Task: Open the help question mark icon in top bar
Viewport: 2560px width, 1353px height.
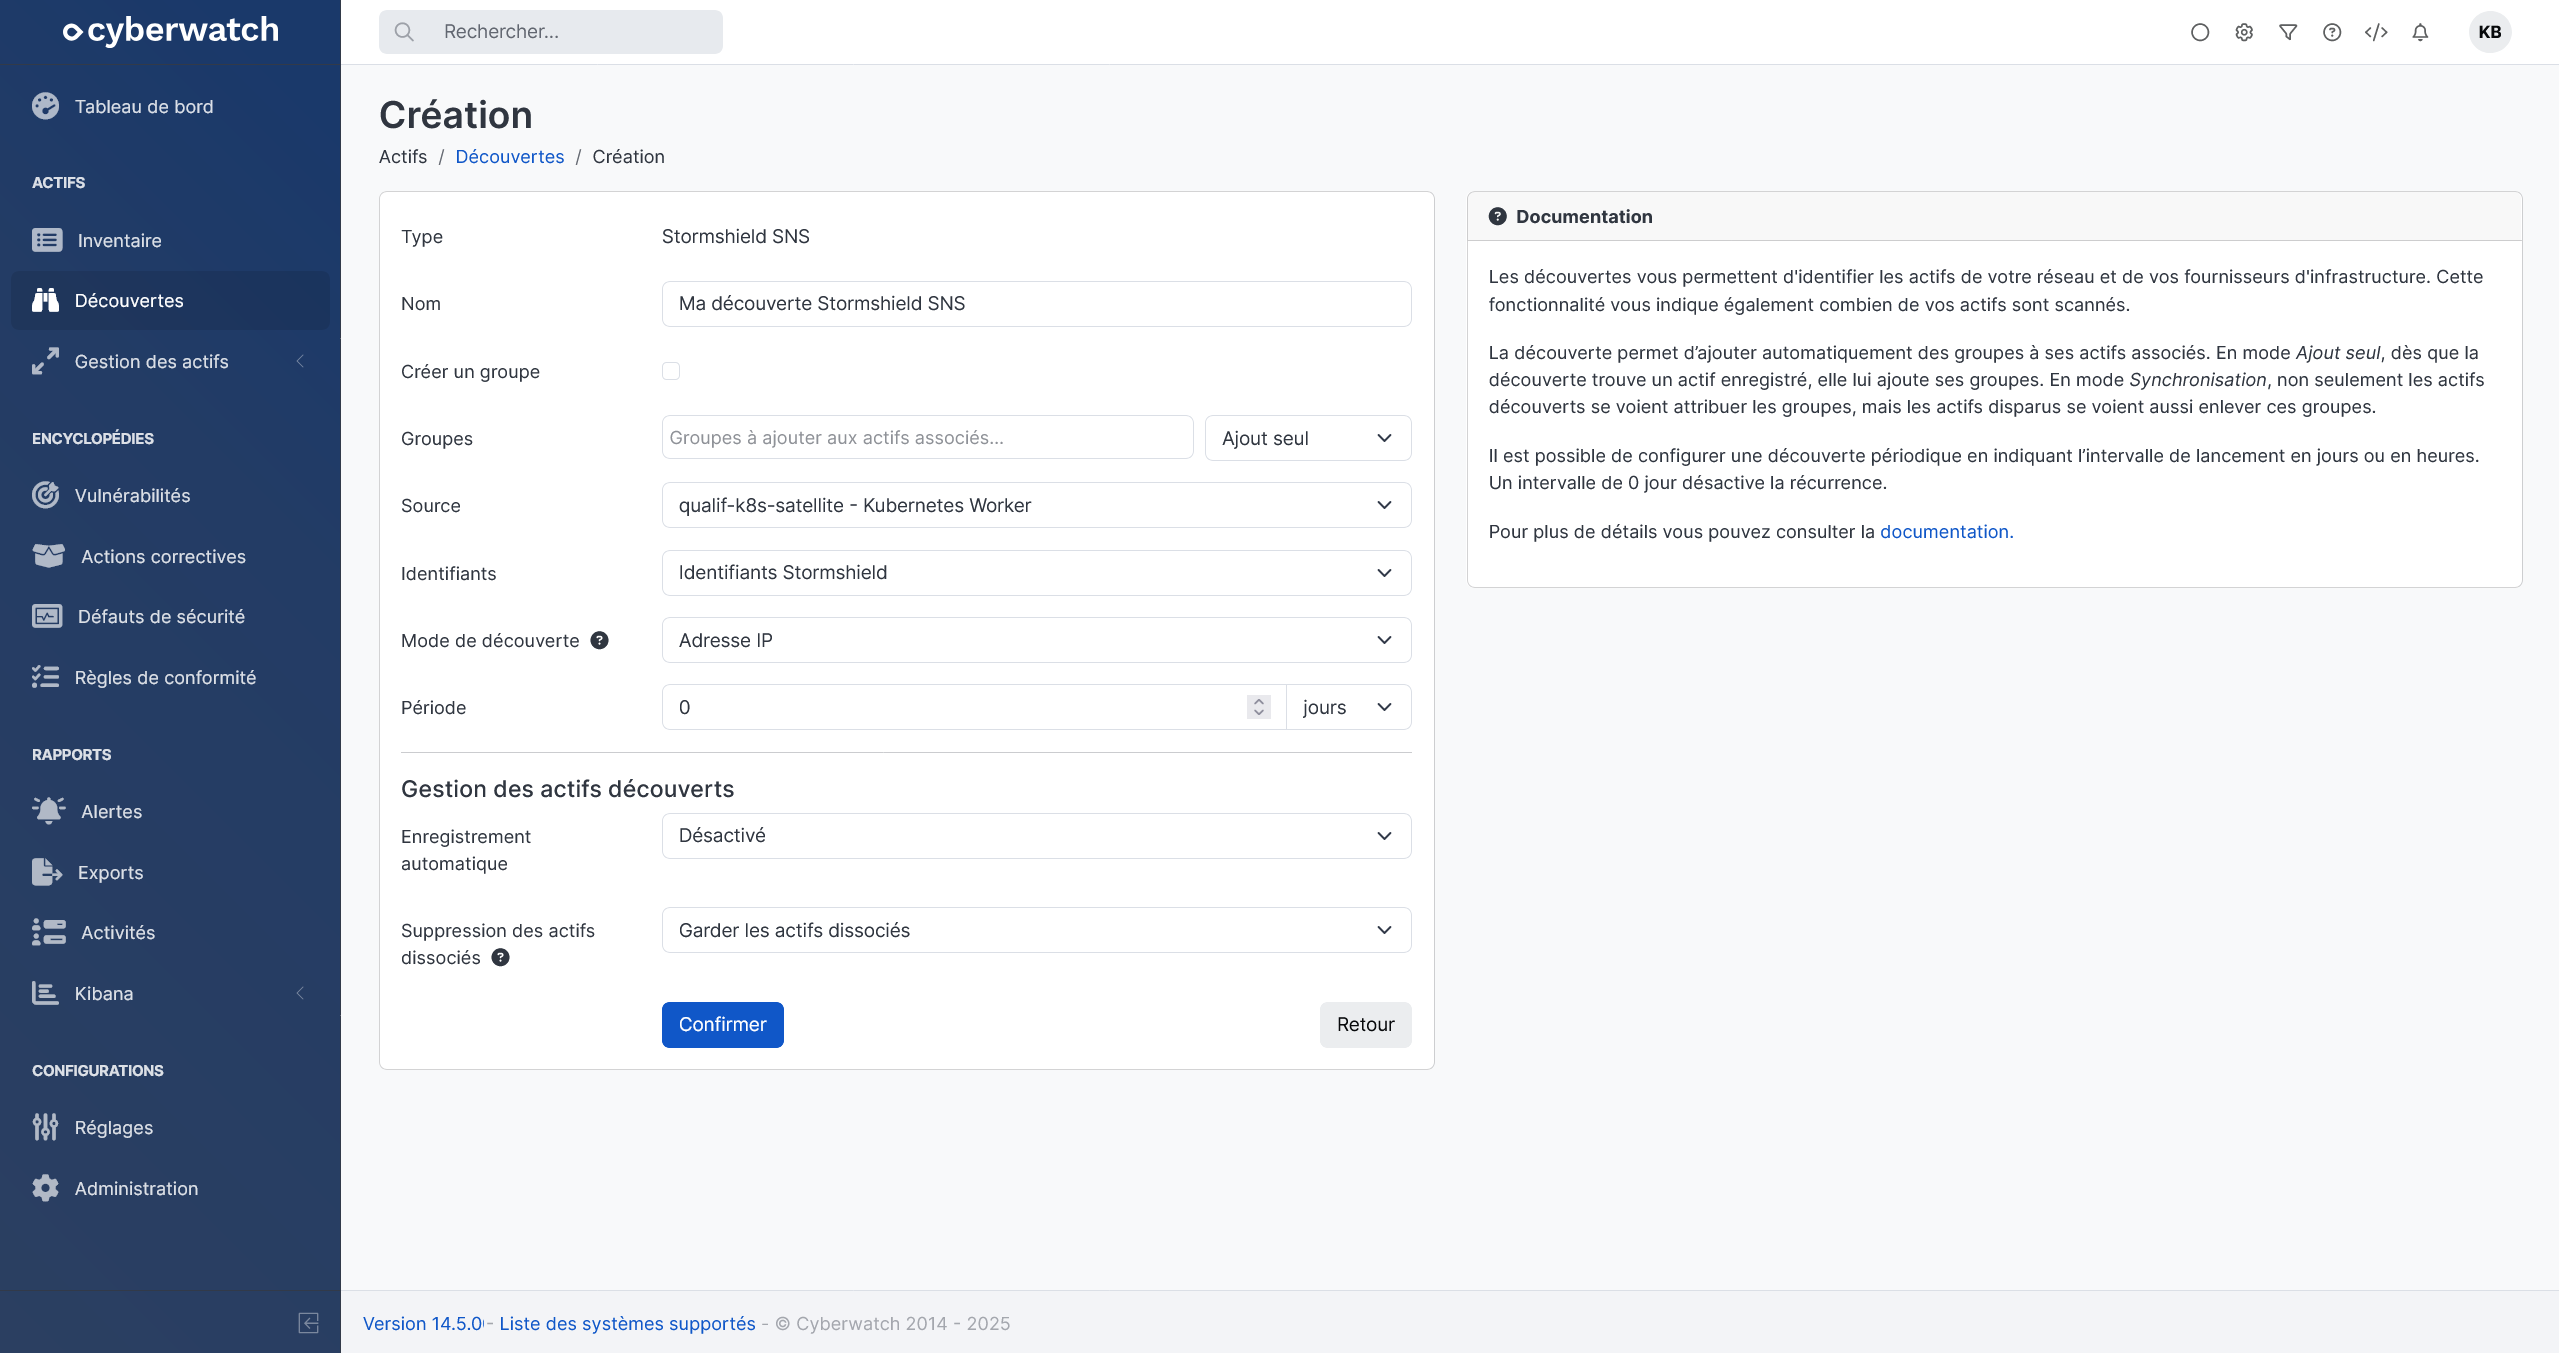Action: (2332, 32)
